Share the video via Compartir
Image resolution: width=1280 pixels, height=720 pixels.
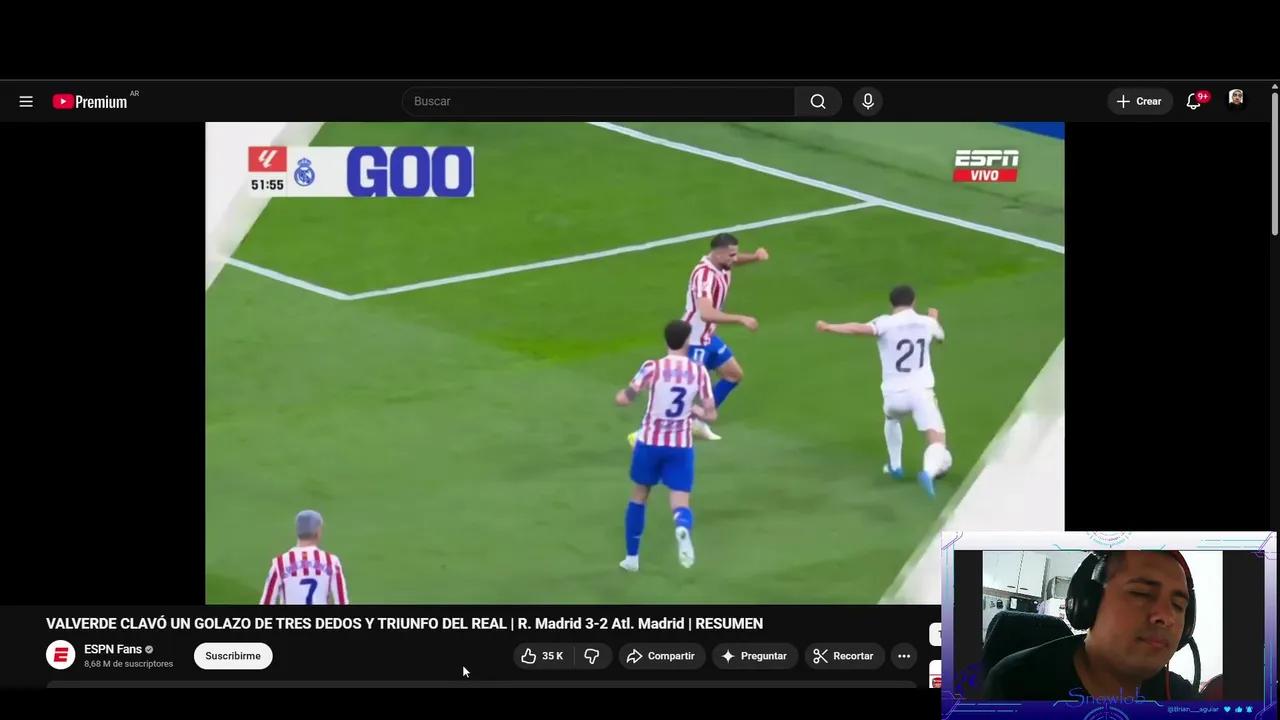660,656
